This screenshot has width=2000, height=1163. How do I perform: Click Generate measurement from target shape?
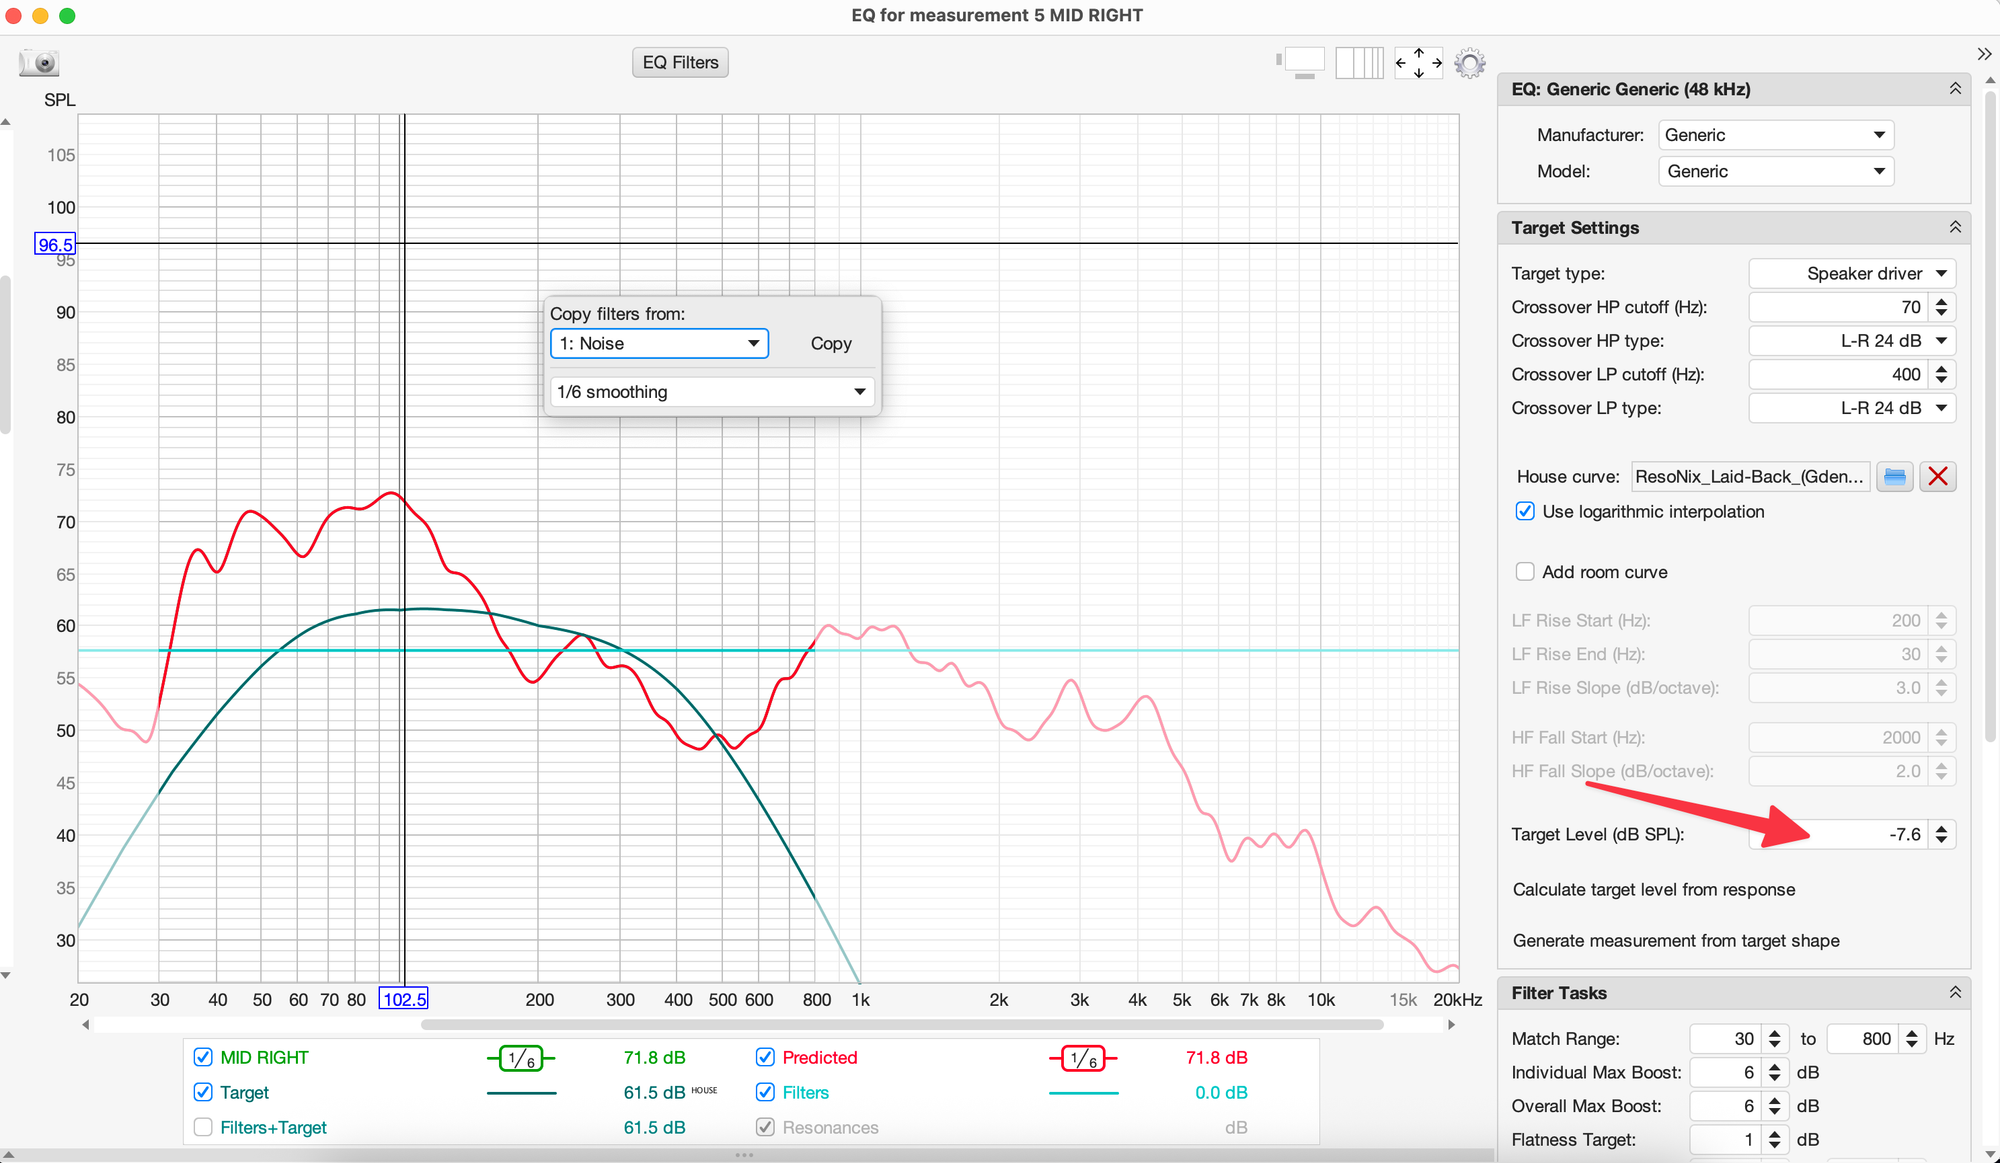click(1675, 941)
